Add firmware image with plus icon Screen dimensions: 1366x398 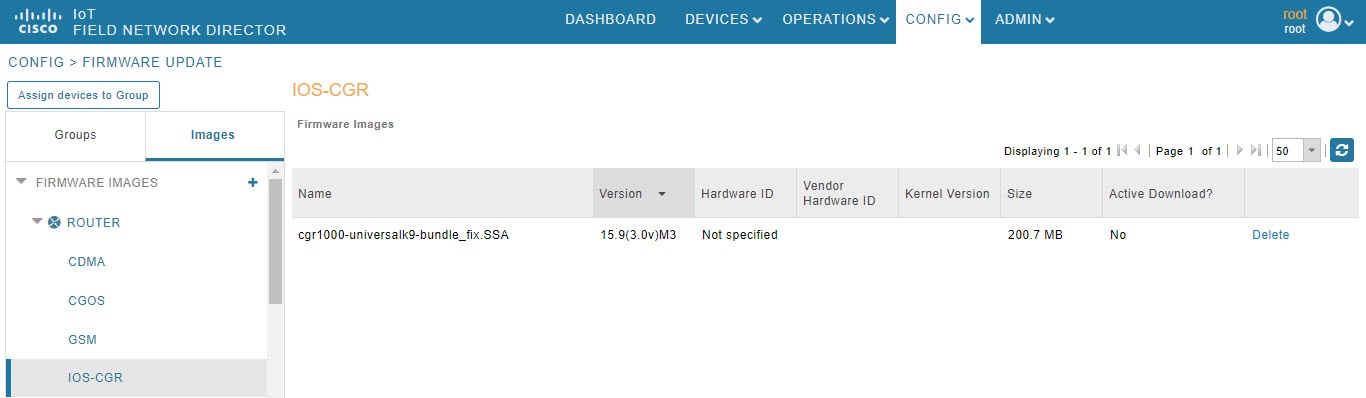pos(253,183)
